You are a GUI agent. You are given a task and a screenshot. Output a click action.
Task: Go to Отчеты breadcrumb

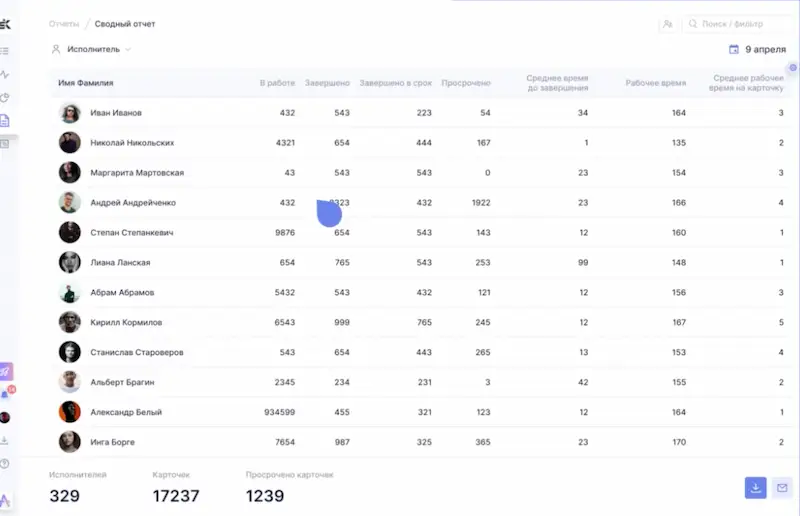click(63, 23)
